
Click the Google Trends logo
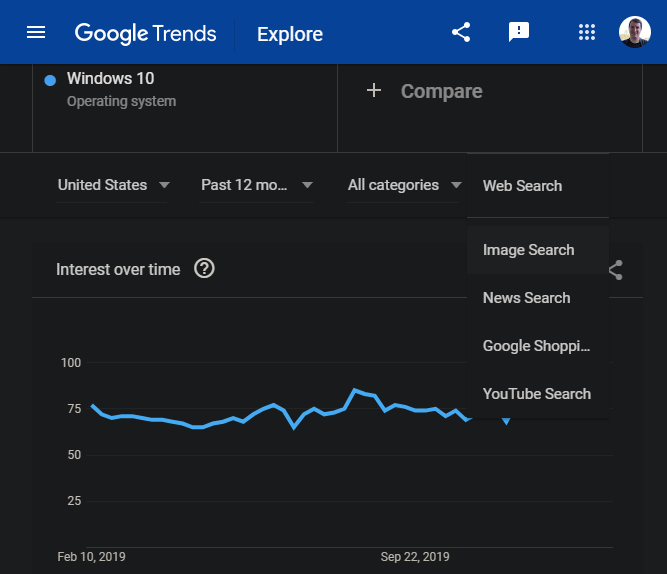[146, 33]
